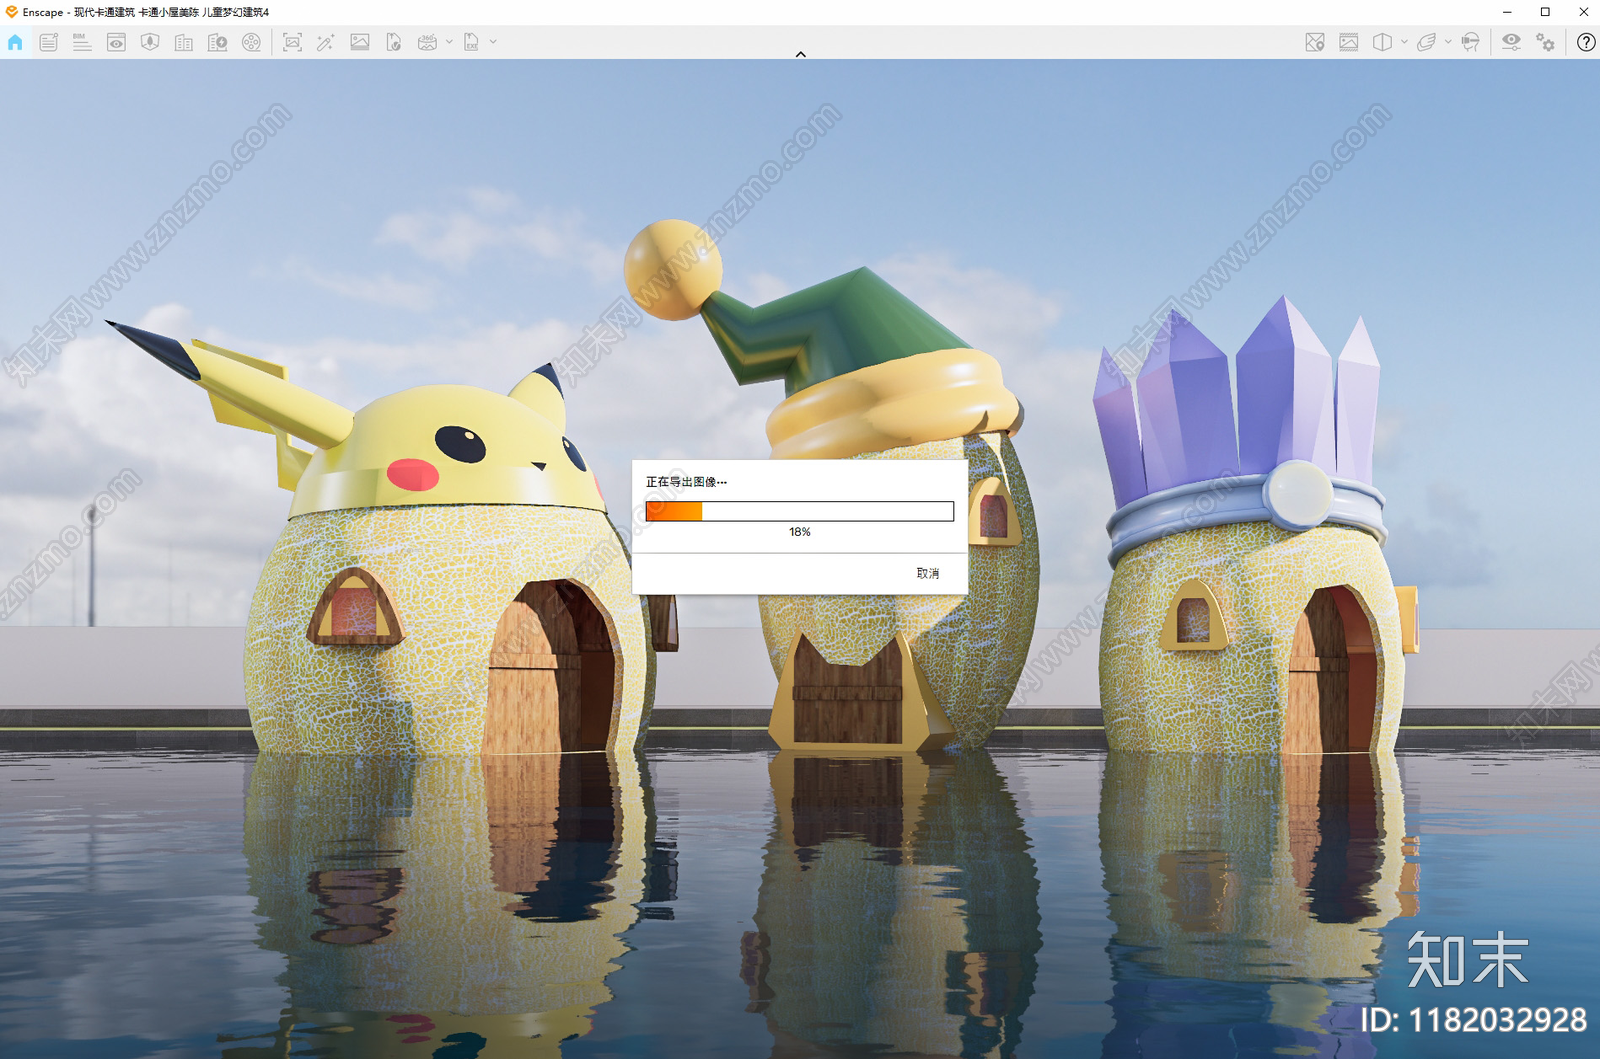Viewport: 1600px width, 1059px height.
Task: Click the Enscape window title text
Action: point(146,12)
